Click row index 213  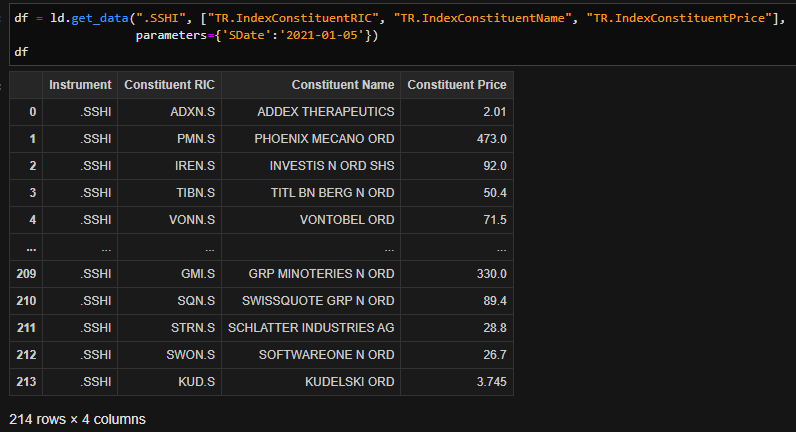(x=26, y=382)
